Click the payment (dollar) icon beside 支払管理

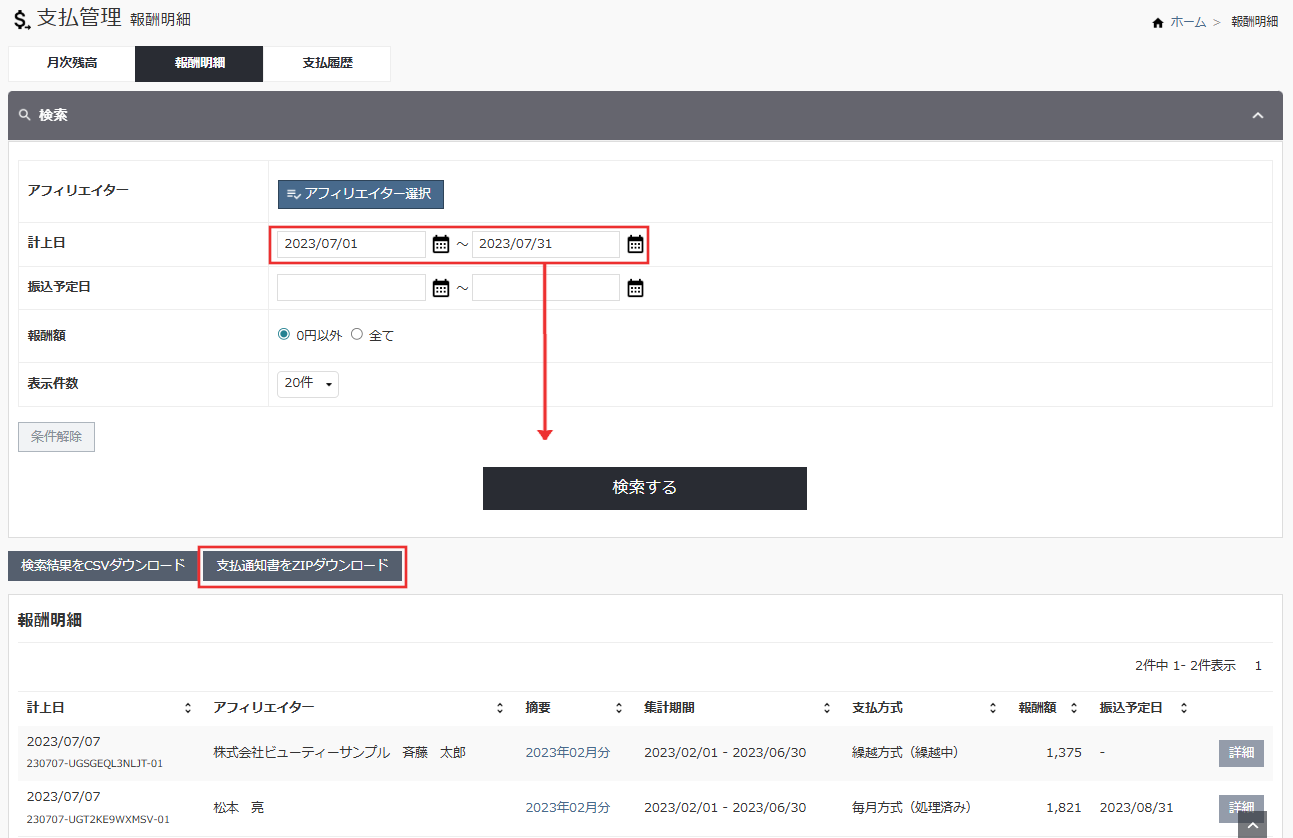pyautogui.click(x=19, y=18)
